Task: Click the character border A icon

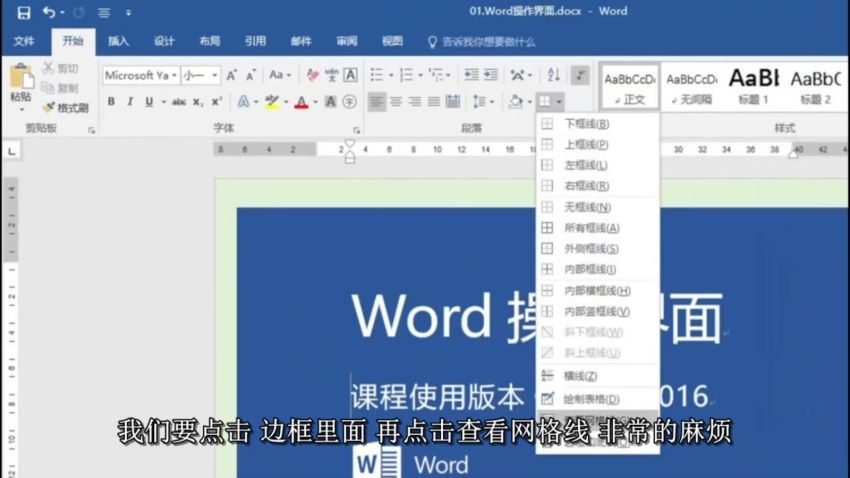Action: tap(351, 75)
